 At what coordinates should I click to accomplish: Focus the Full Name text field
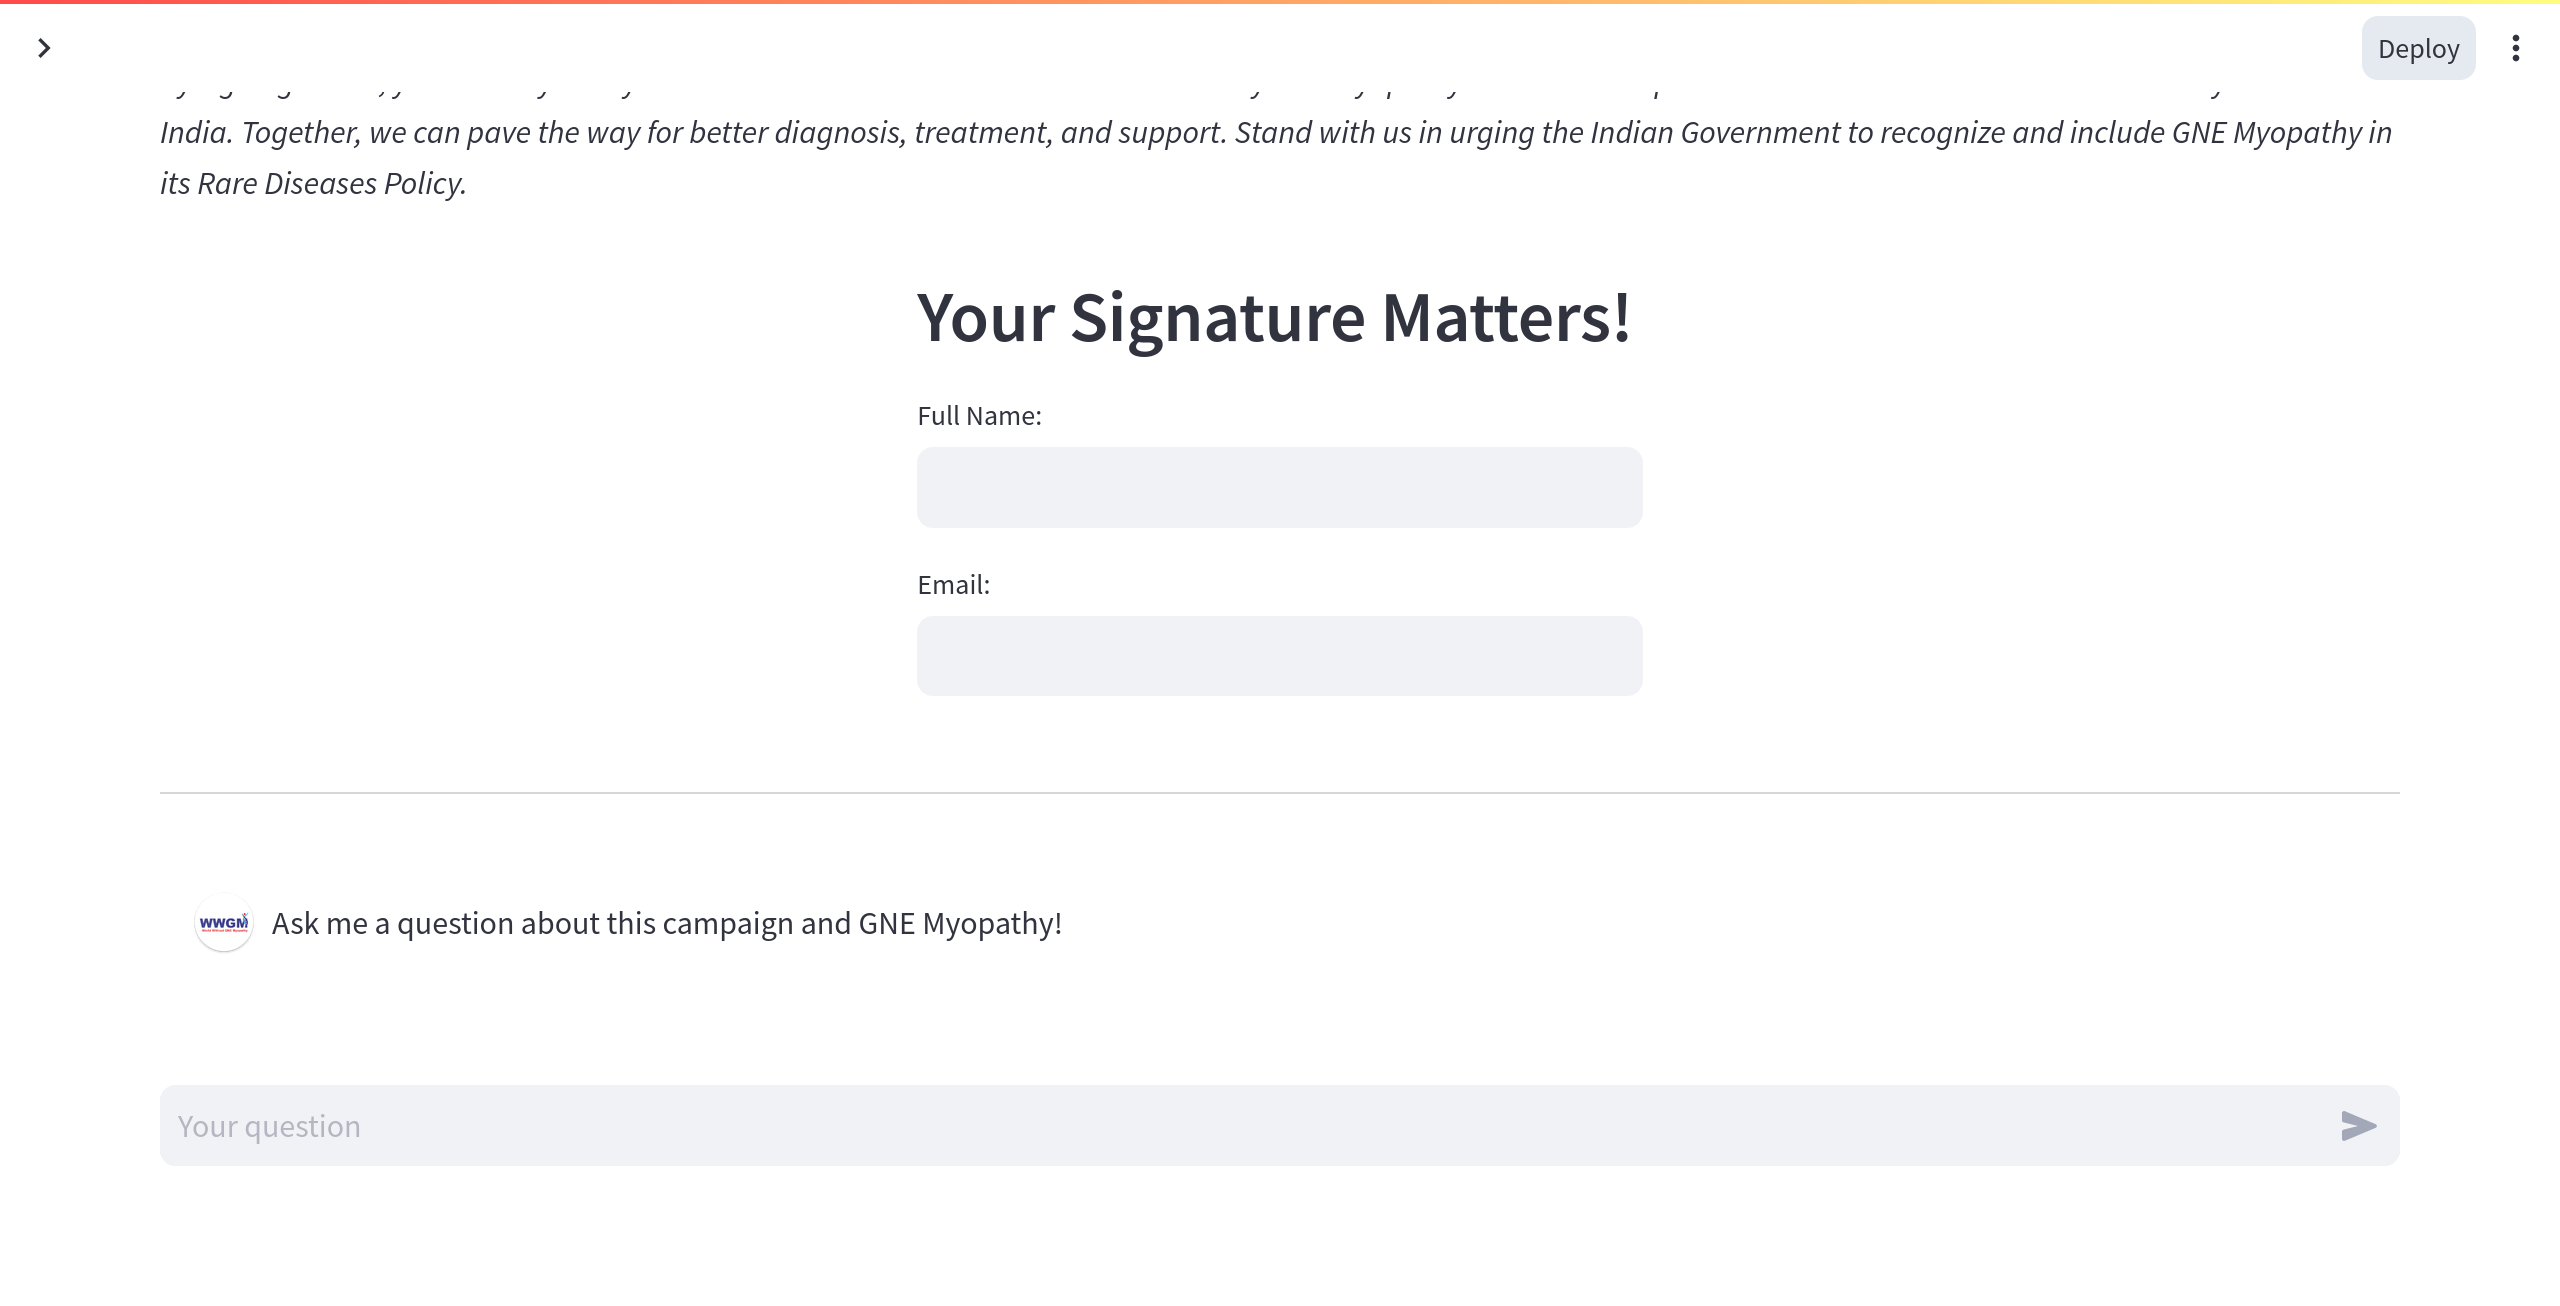coord(1279,487)
